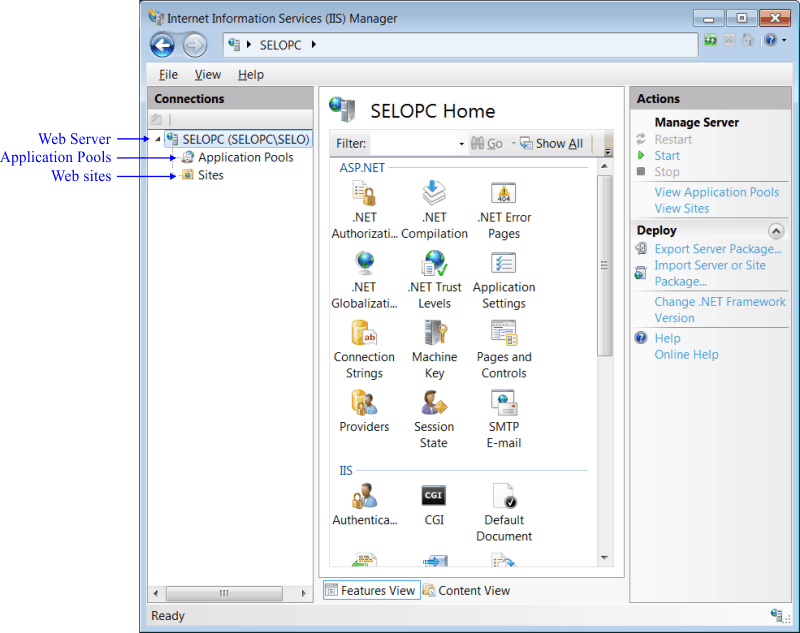The image size is (800, 633).
Task: Open the Session State feature icon
Action: (x=434, y=402)
